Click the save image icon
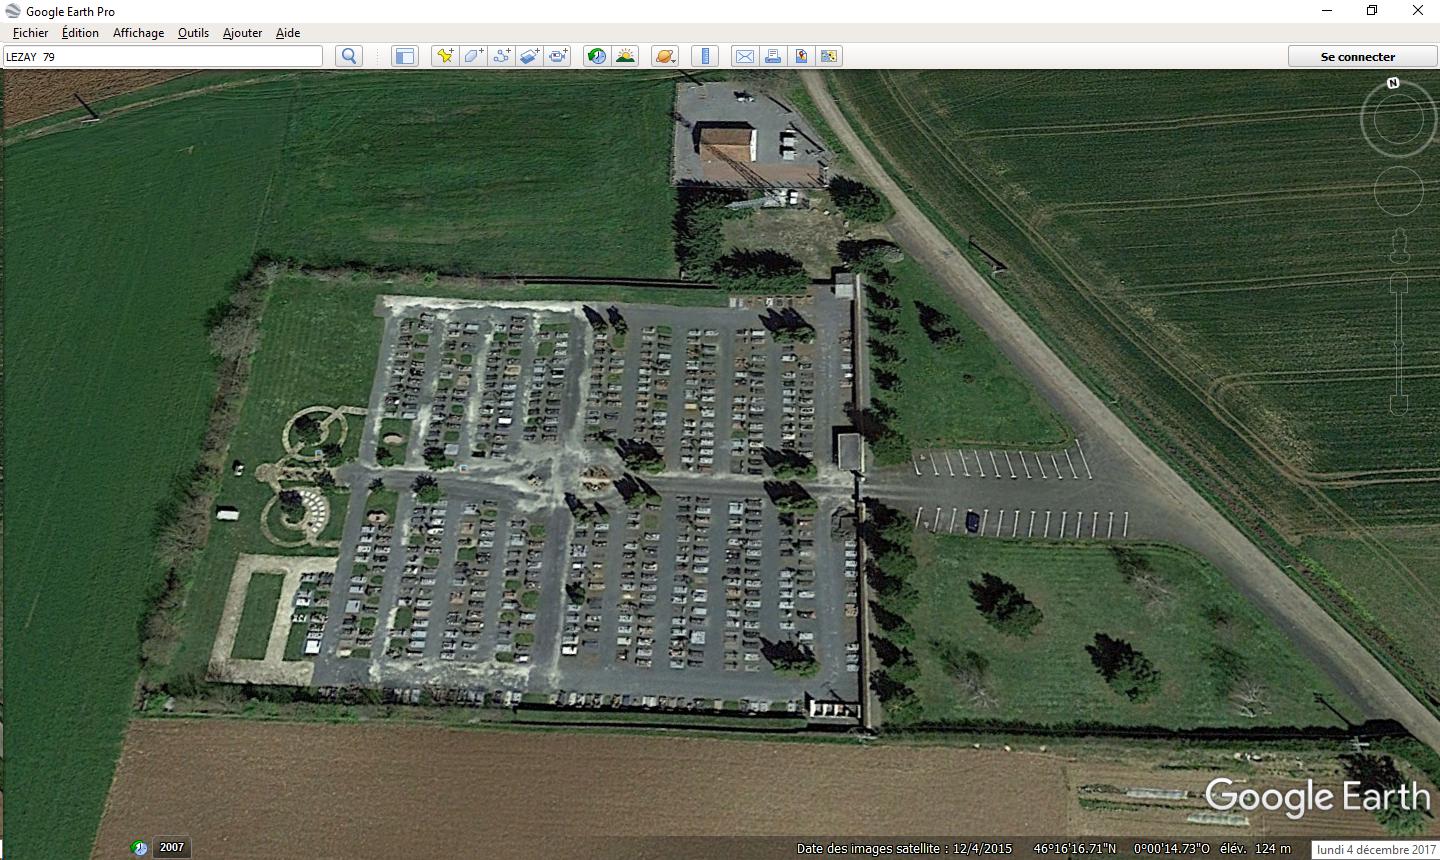Image resolution: width=1440 pixels, height=860 pixels. point(801,56)
